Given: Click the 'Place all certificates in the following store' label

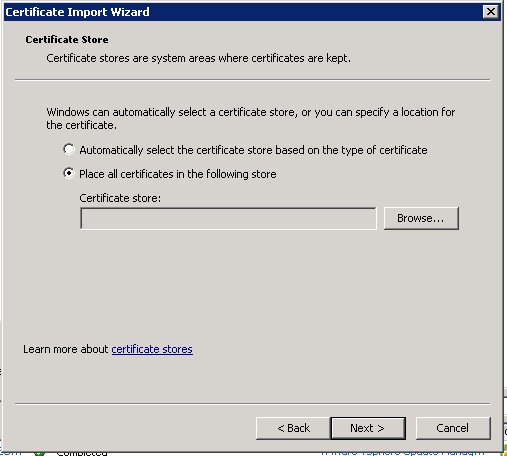Looking at the screenshot, I should 178,174.
